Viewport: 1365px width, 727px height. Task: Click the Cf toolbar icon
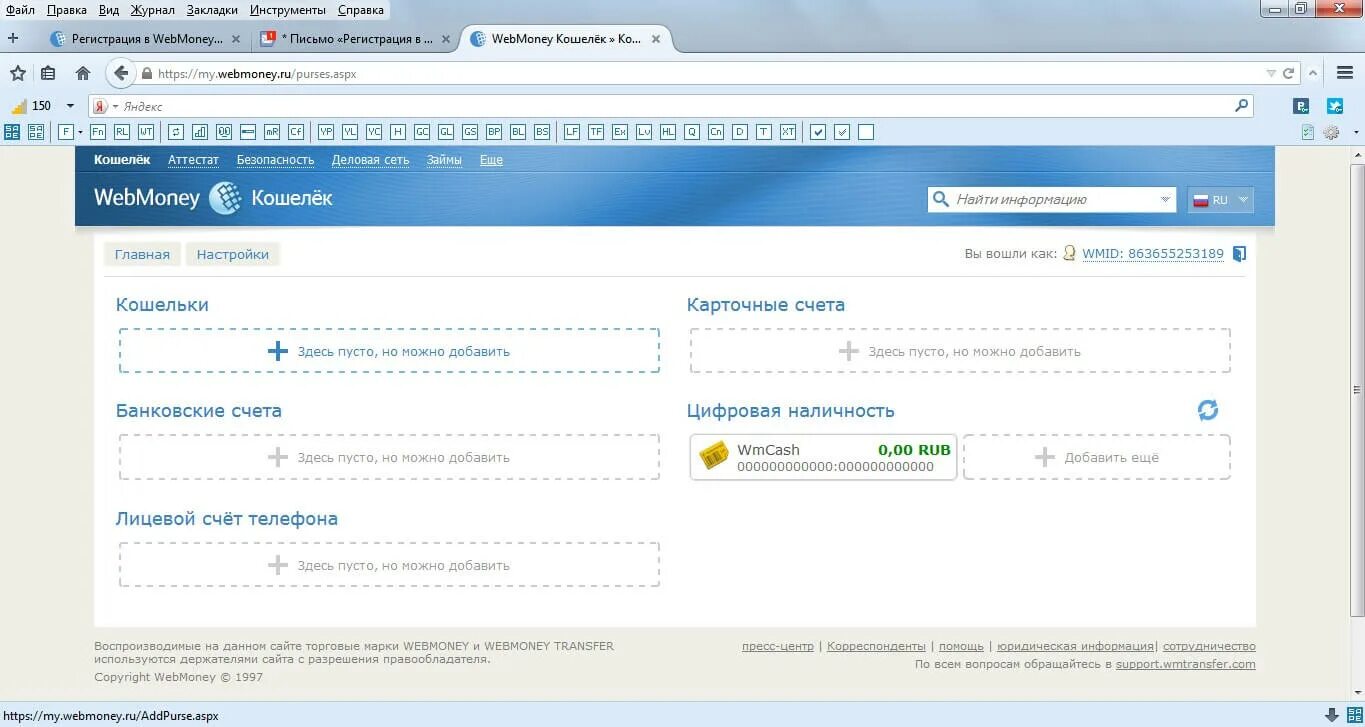(296, 132)
